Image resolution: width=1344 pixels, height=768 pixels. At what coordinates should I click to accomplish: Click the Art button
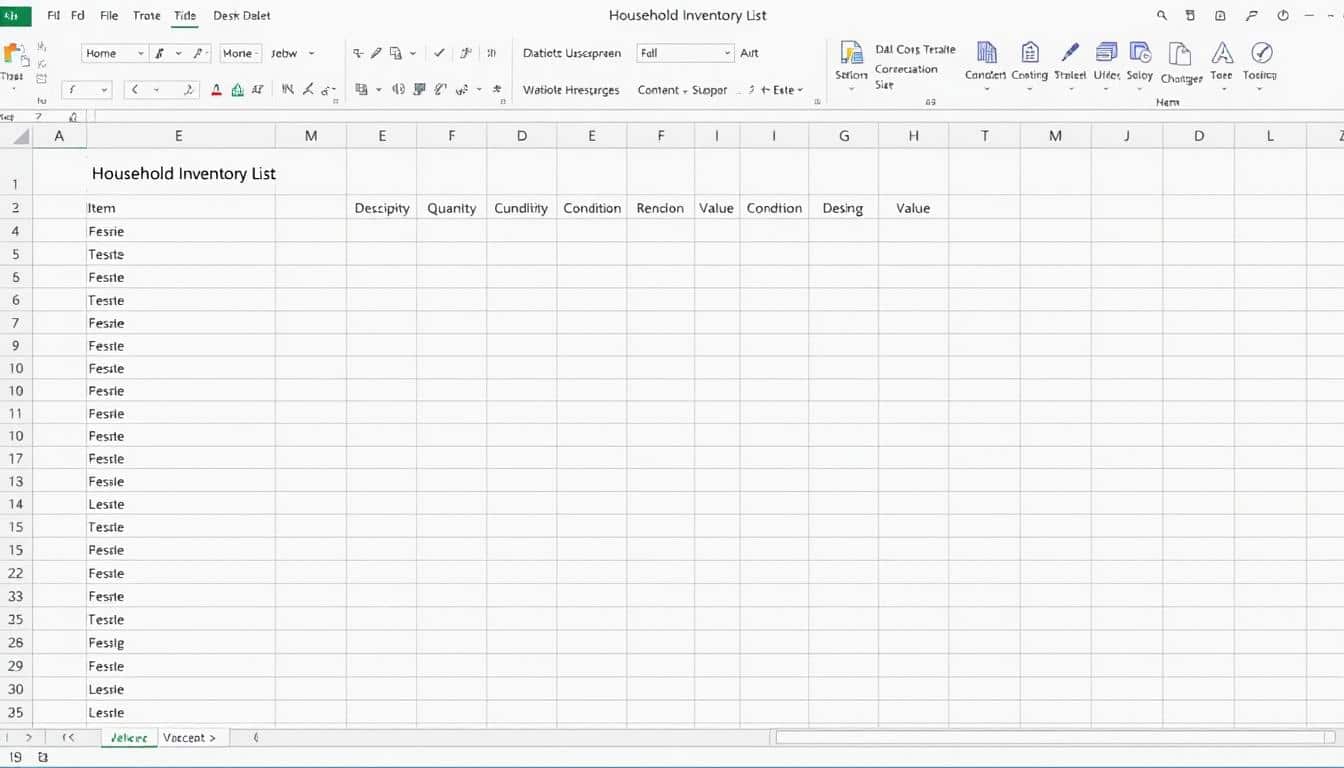point(749,53)
